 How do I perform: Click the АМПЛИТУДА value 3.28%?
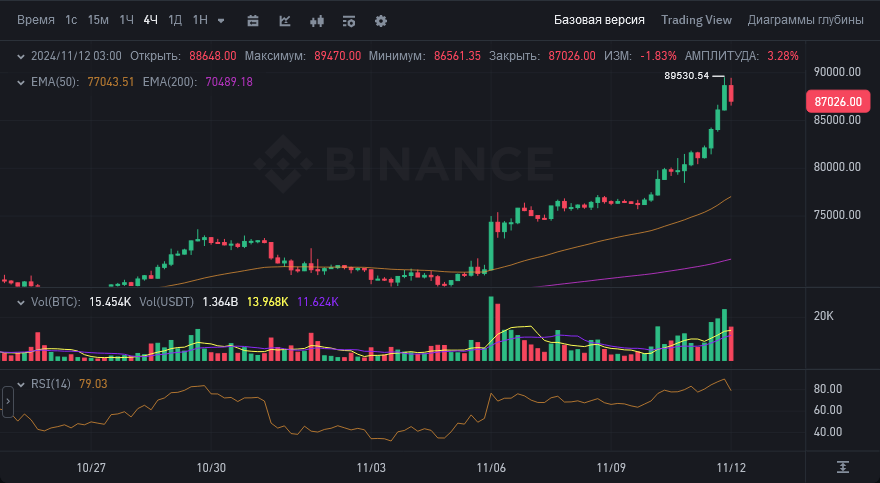coord(783,56)
